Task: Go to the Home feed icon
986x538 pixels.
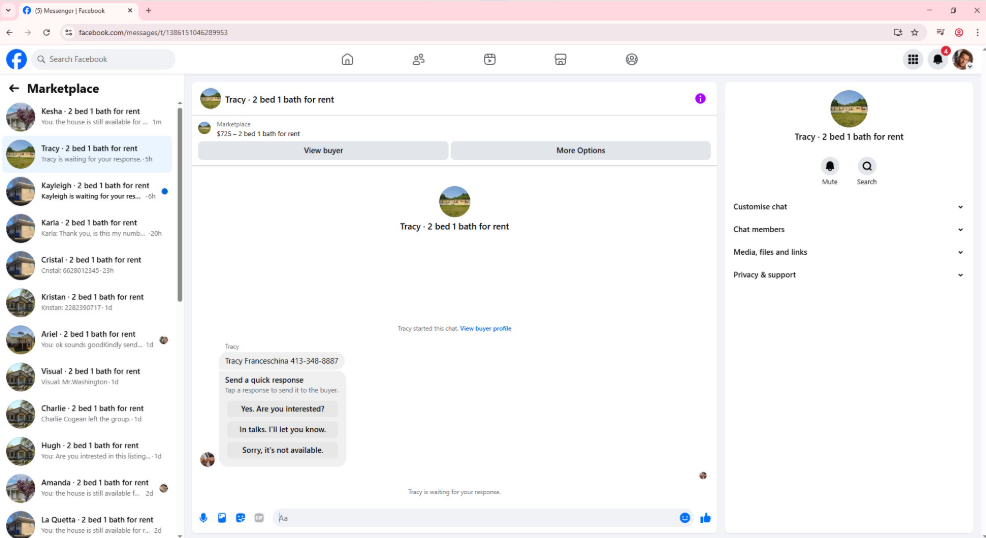Action: pyautogui.click(x=347, y=59)
